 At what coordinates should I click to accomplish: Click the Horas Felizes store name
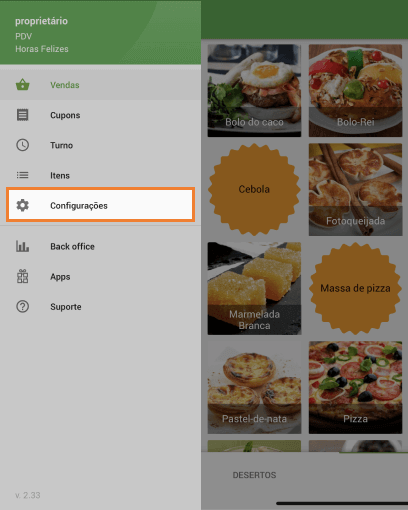click(x=42, y=49)
